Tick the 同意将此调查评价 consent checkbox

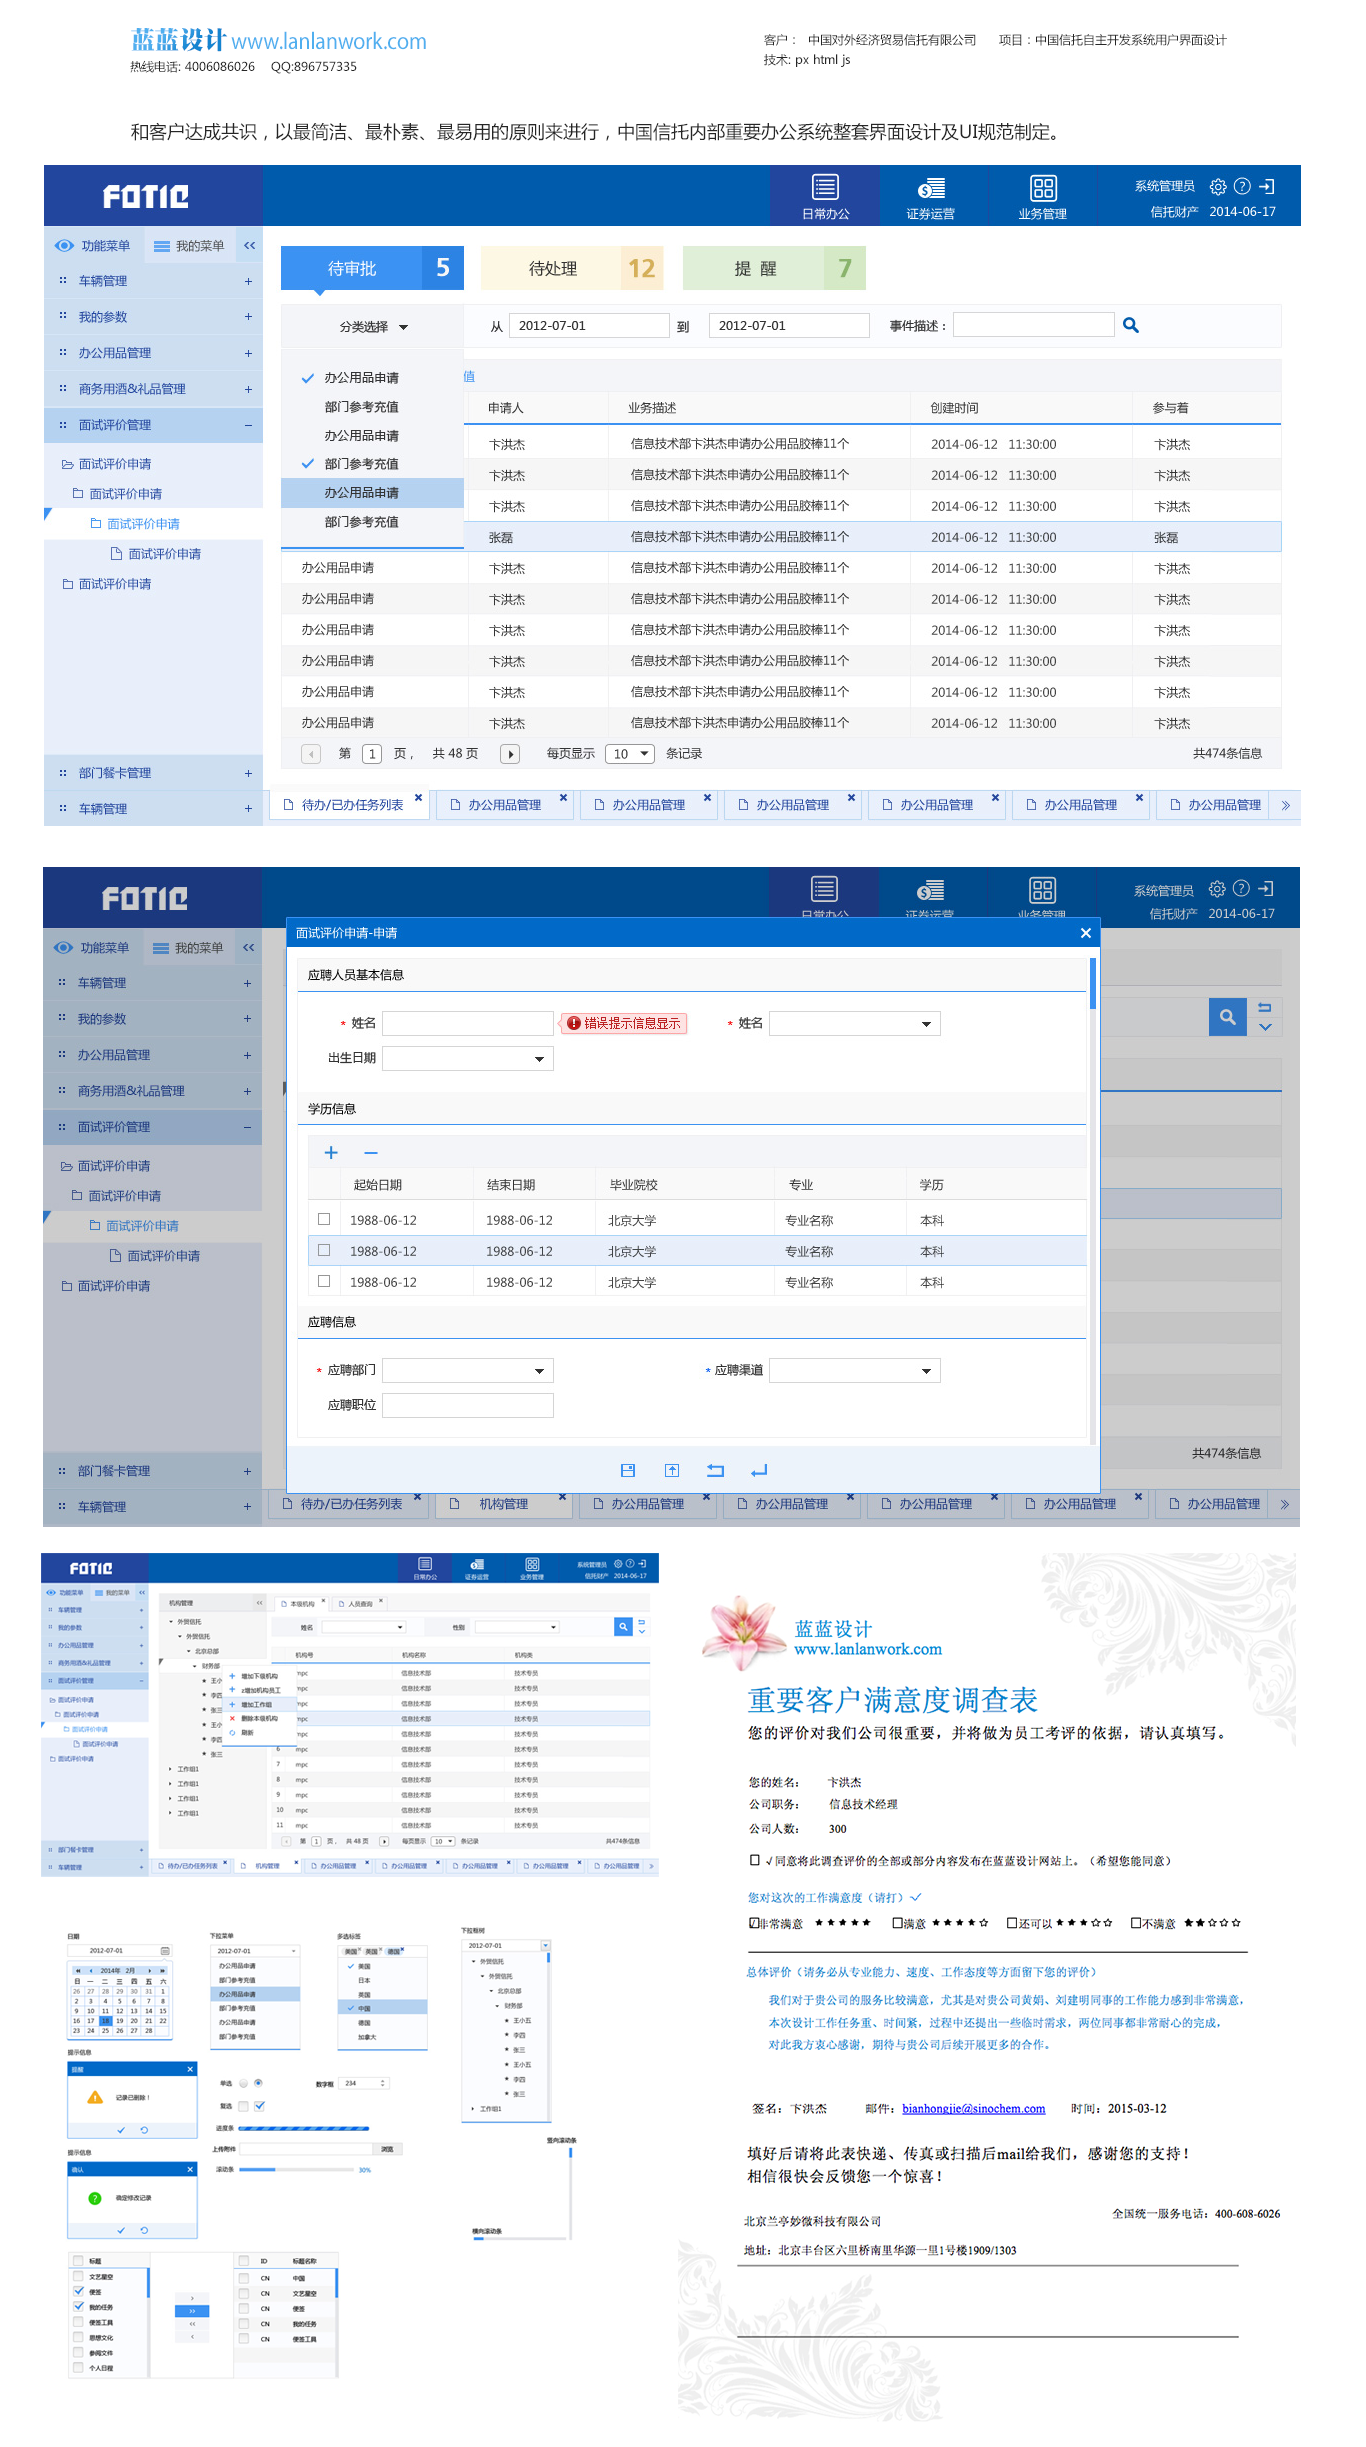[x=755, y=1860]
